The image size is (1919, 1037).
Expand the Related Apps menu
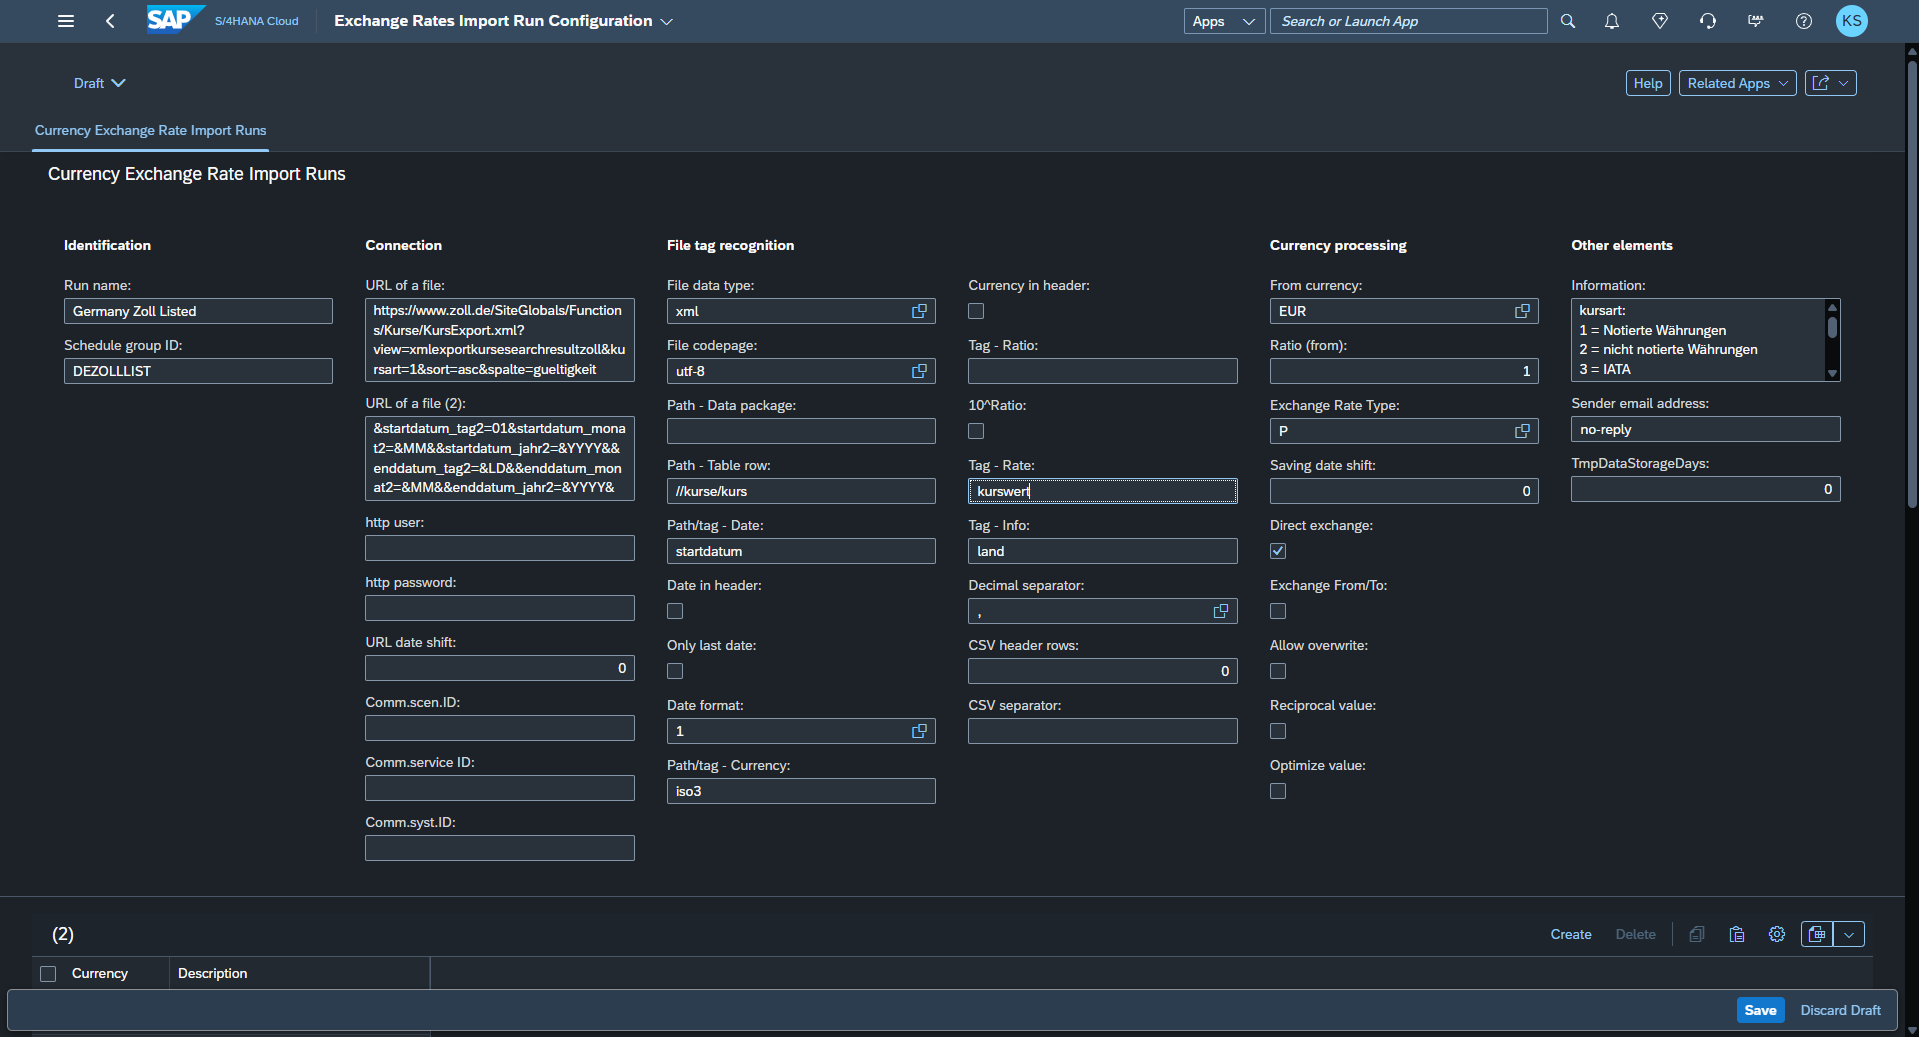(x=1737, y=83)
